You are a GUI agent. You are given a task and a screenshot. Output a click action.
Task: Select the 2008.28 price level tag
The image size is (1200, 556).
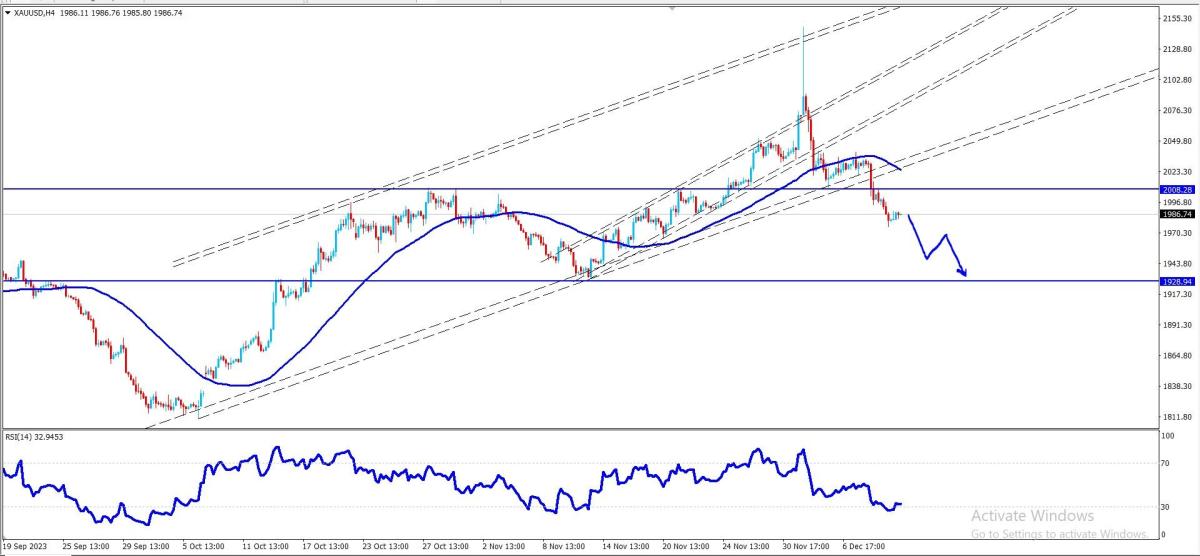[x=1178, y=189]
